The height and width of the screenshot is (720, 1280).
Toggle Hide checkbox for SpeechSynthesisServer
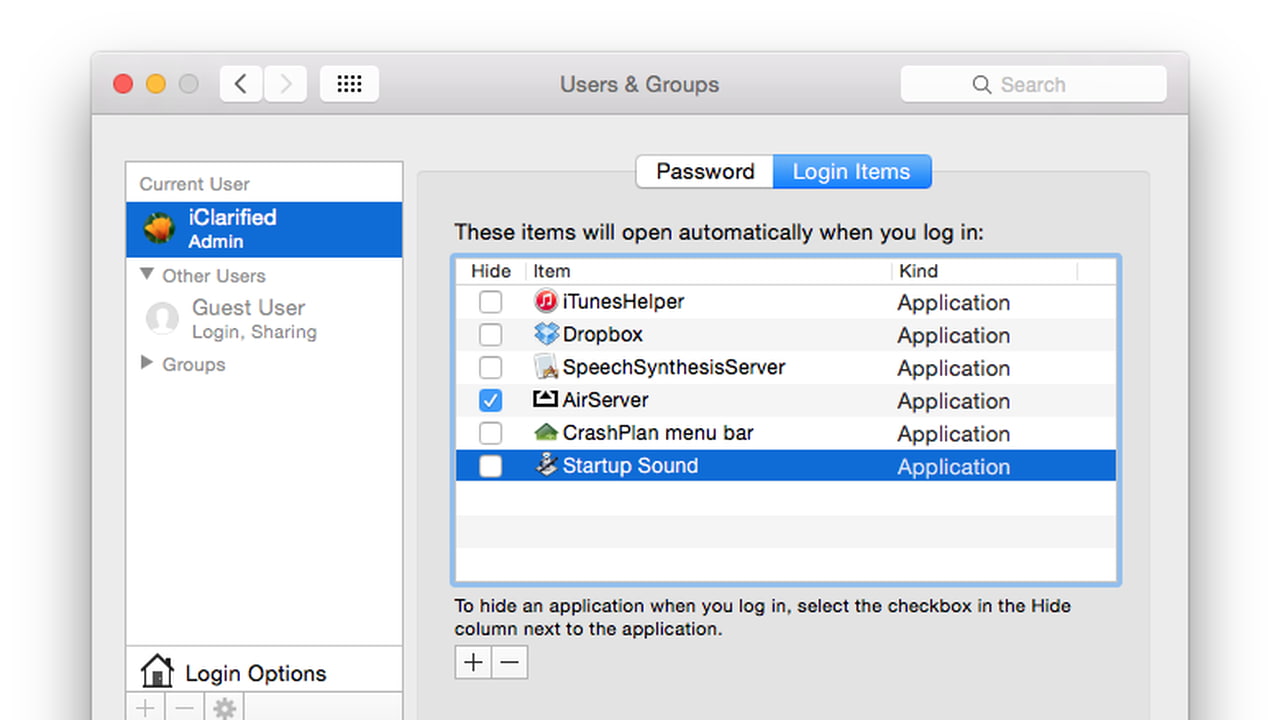pos(490,367)
